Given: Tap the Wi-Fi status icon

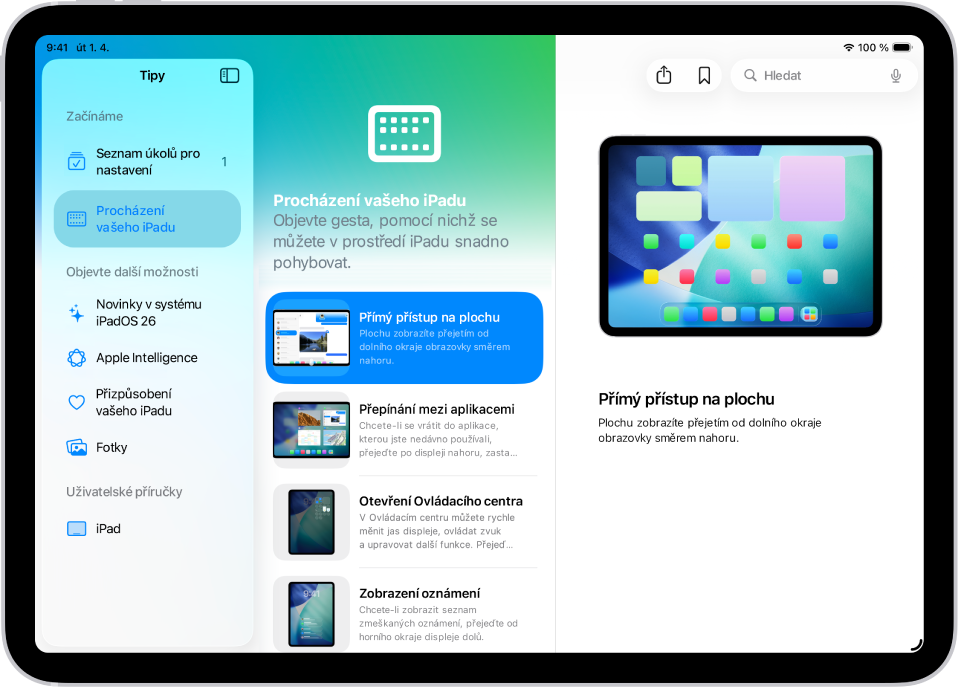Looking at the screenshot, I should click(848, 48).
